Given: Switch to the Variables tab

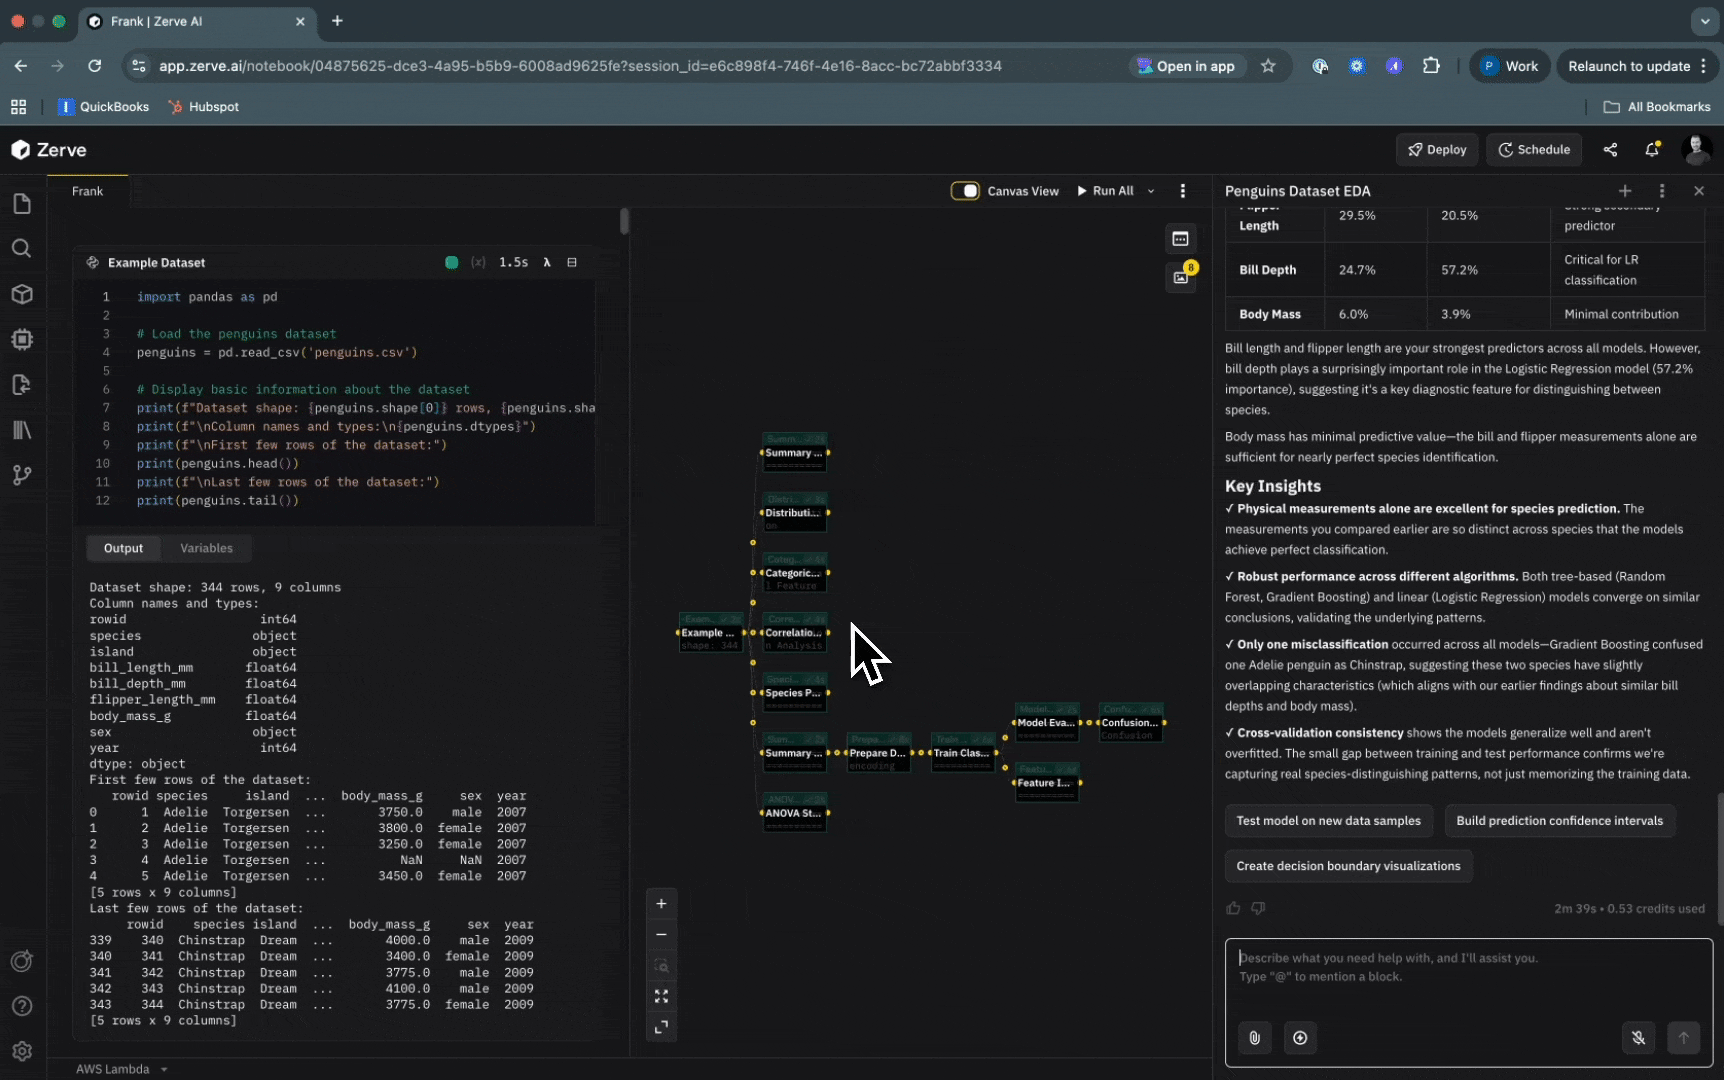Looking at the screenshot, I should click(206, 548).
